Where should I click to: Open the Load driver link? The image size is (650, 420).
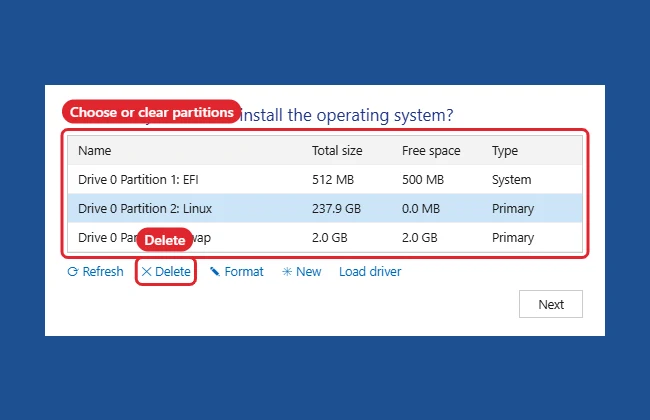(370, 272)
